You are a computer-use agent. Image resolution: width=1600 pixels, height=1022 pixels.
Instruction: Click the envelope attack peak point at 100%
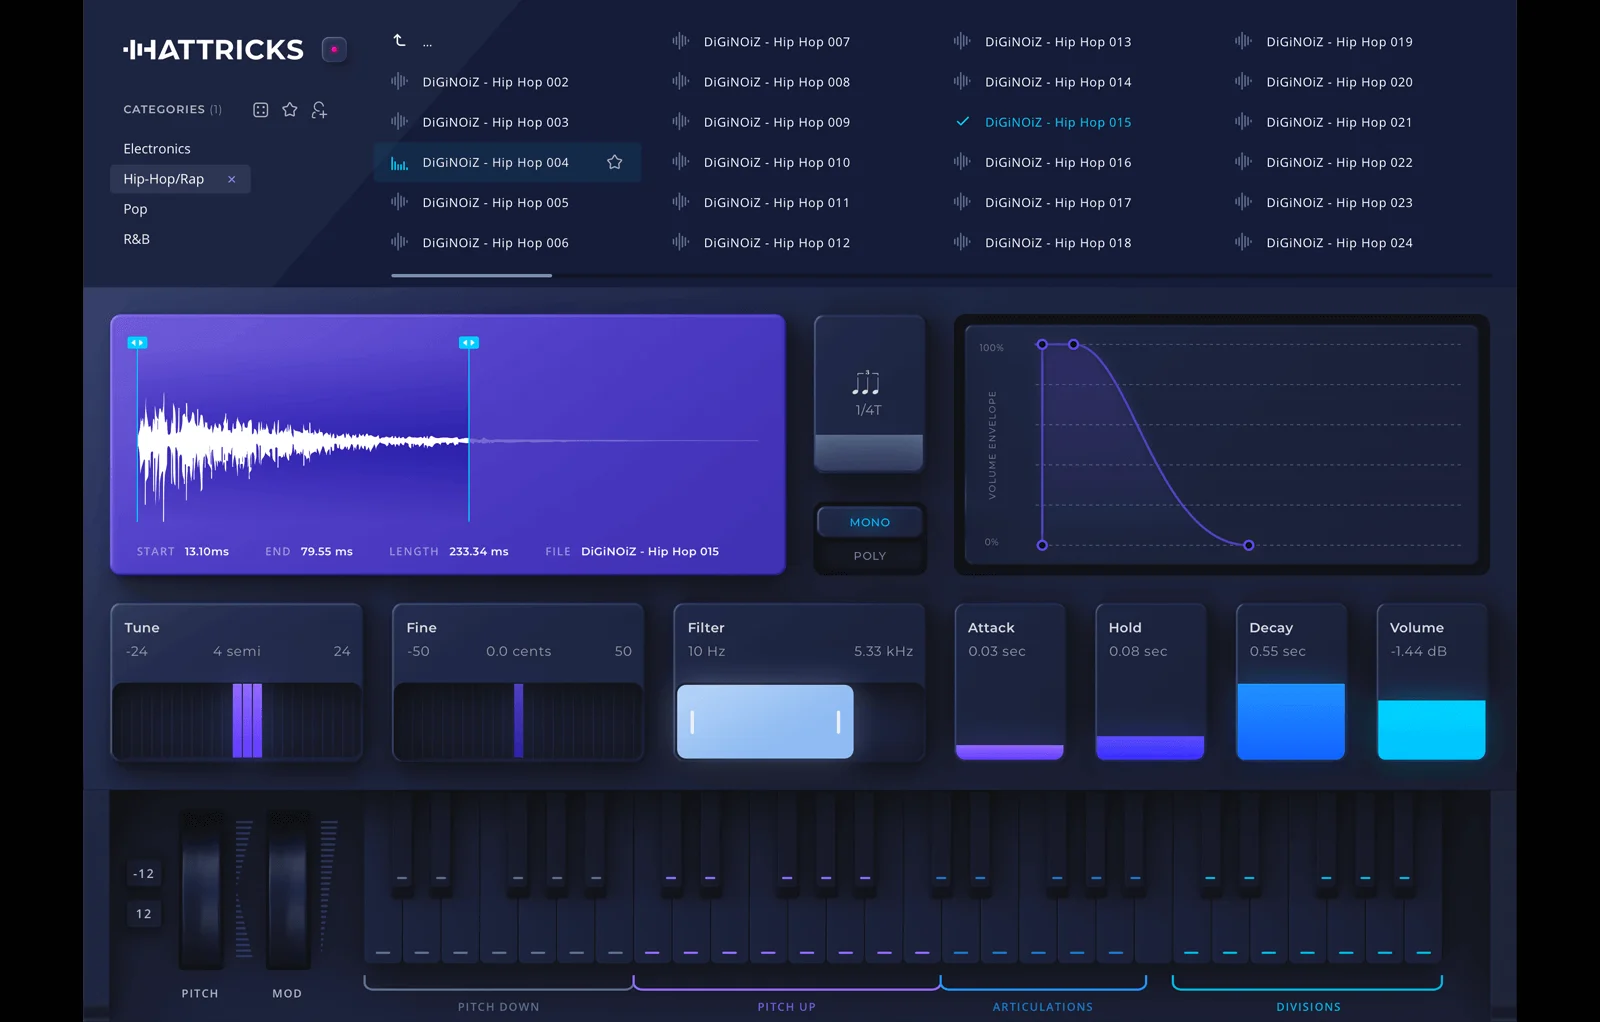(x=1042, y=344)
